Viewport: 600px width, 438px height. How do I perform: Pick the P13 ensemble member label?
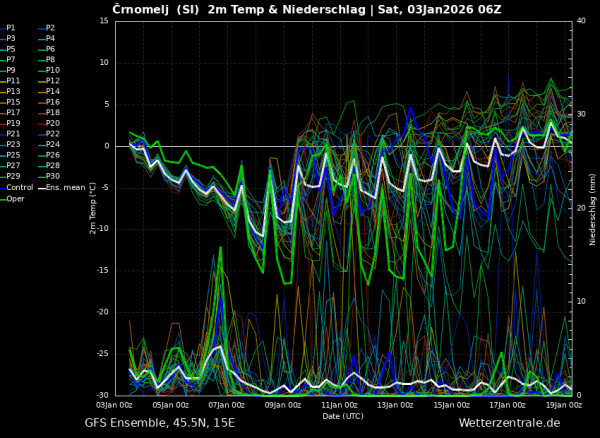[x=10, y=91]
